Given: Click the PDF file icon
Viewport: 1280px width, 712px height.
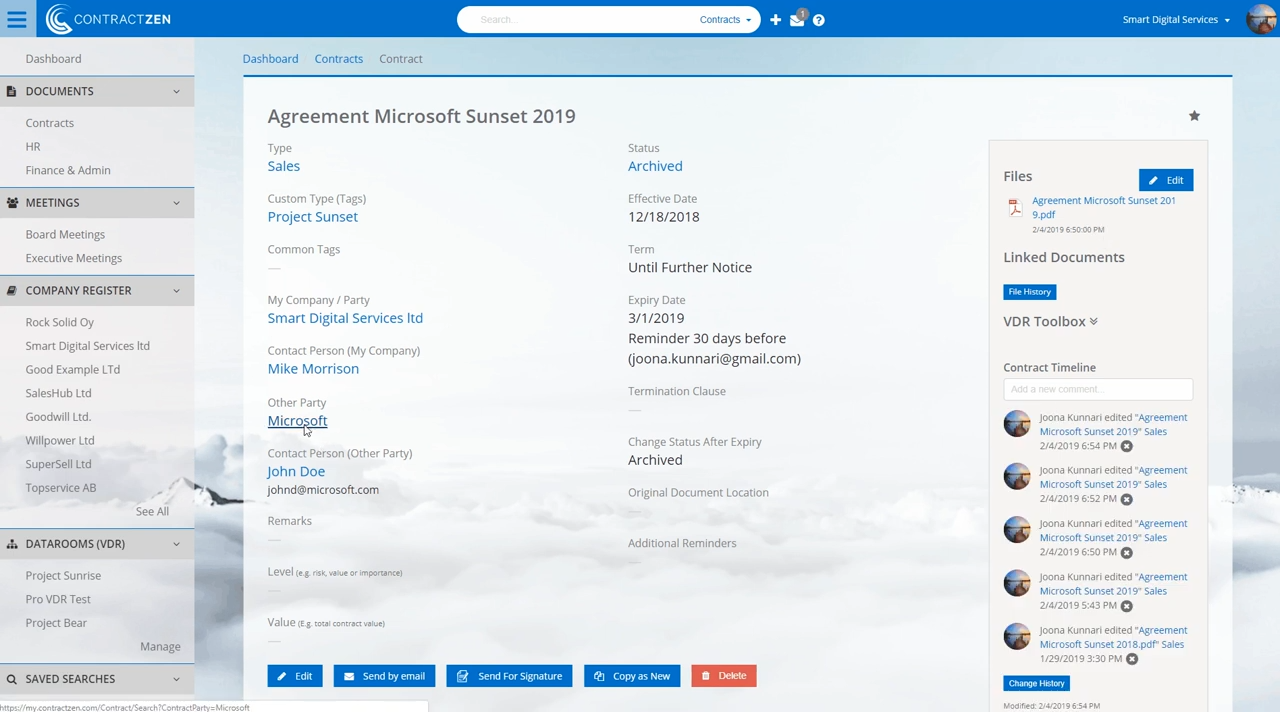Looking at the screenshot, I should [1015, 208].
